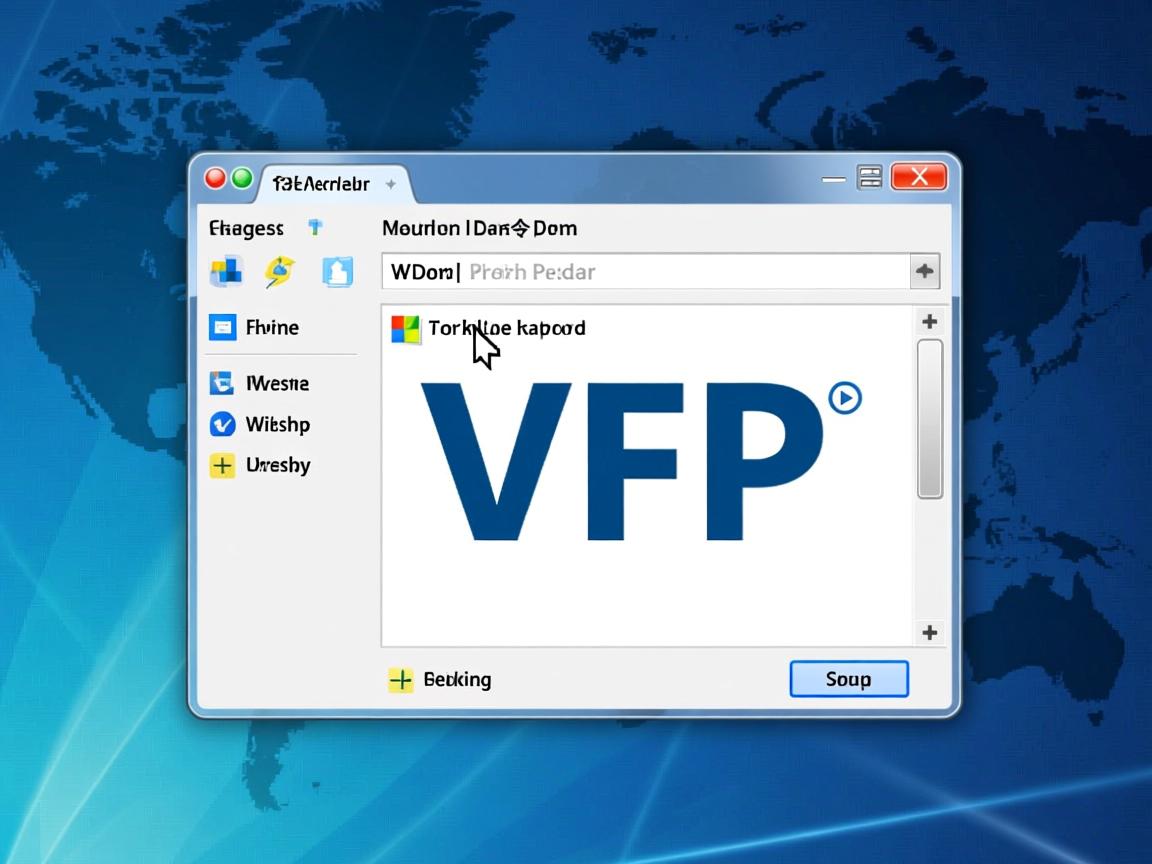Toggle the green plus next to Beoking
The image size is (1152, 864).
pyautogui.click(x=400, y=679)
